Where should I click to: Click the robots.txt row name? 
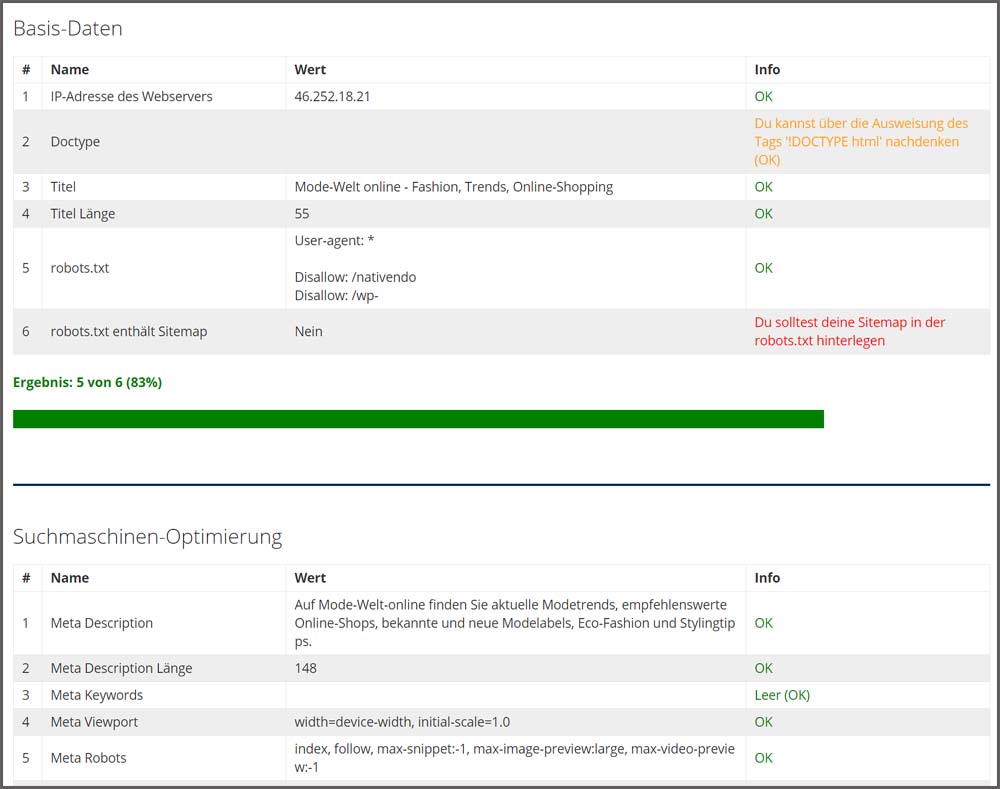(x=79, y=268)
